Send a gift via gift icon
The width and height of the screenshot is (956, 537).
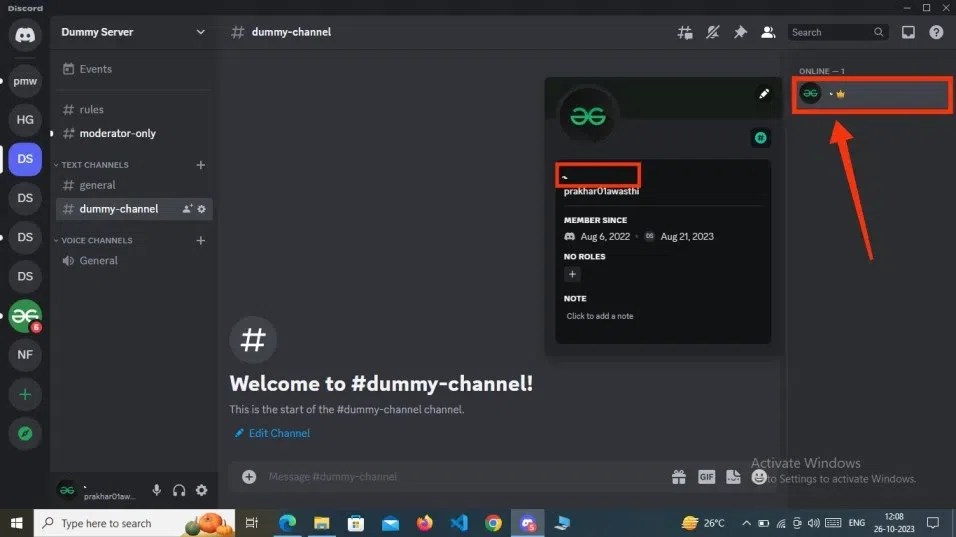coord(679,477)
